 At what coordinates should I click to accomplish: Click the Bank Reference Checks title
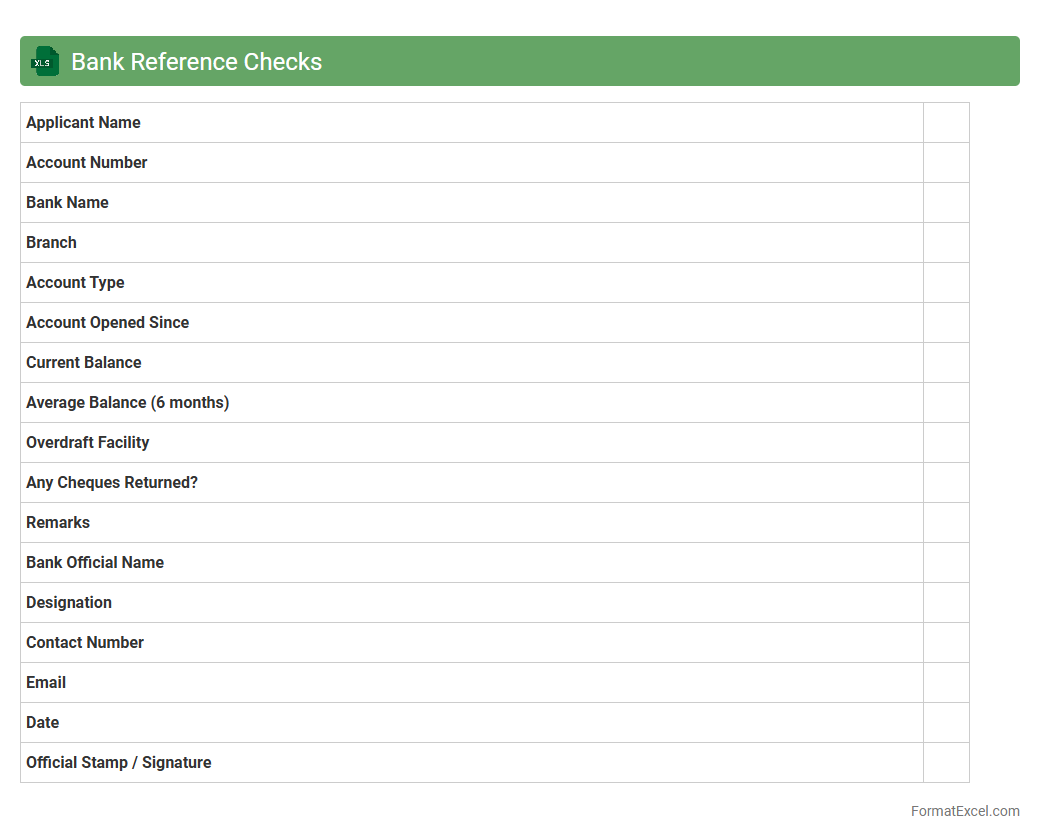click(x=196, y=61)
